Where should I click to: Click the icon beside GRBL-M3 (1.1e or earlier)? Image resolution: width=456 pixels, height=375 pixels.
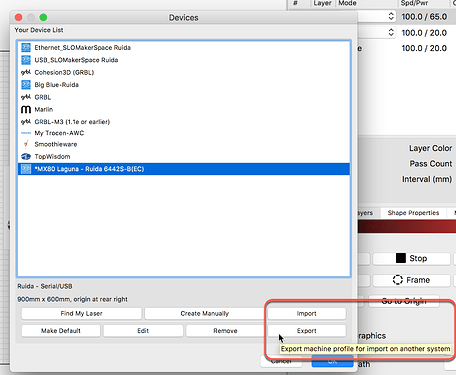(26, 122)
